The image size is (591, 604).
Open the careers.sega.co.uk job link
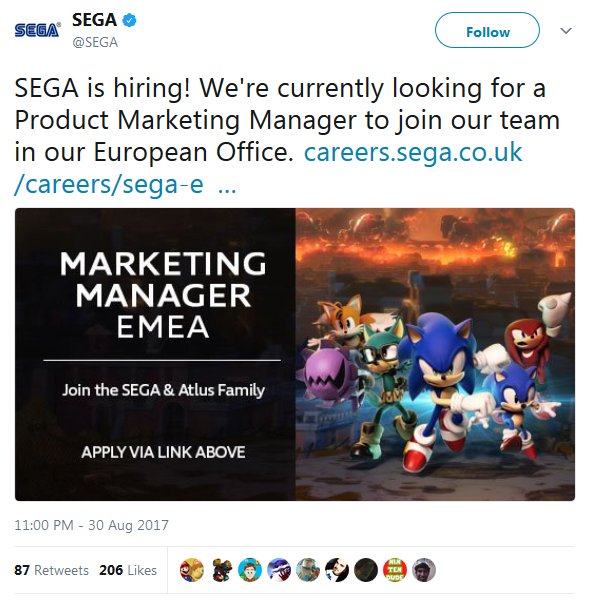click(x=268, y=168)
